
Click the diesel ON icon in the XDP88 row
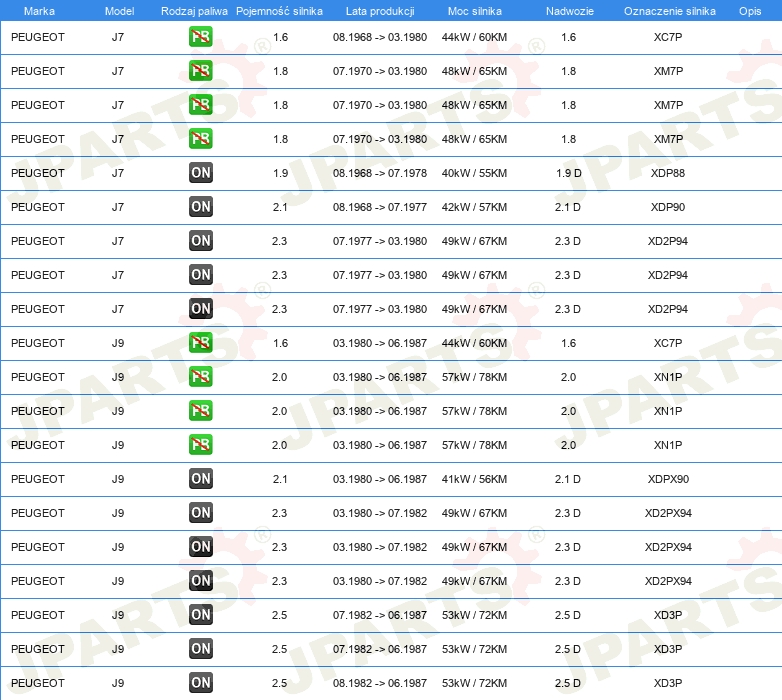click(x=200, y=173)
